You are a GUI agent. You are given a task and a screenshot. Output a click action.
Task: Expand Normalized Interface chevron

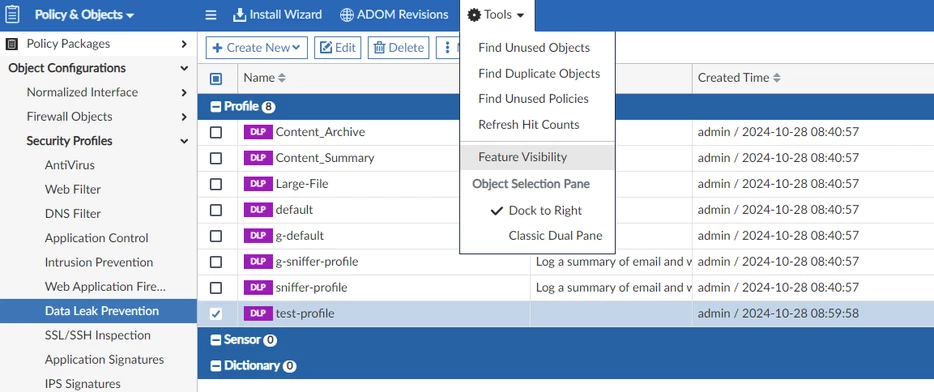pos(184,92)
